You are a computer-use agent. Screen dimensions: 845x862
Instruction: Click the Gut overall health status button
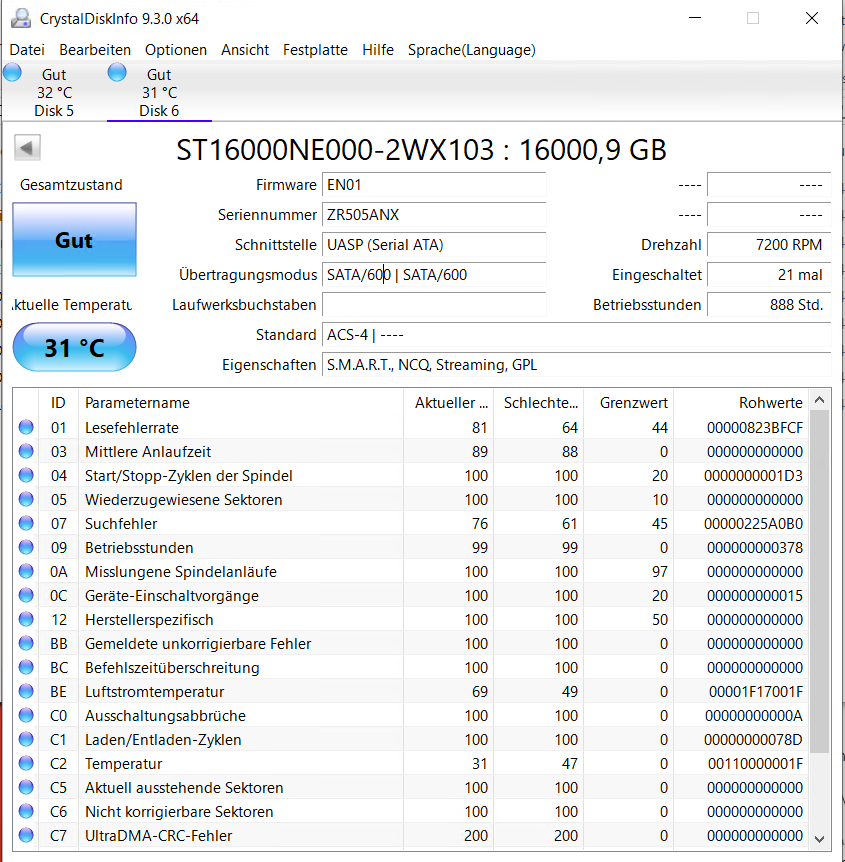pyautogui.click(x=74, y=240)
